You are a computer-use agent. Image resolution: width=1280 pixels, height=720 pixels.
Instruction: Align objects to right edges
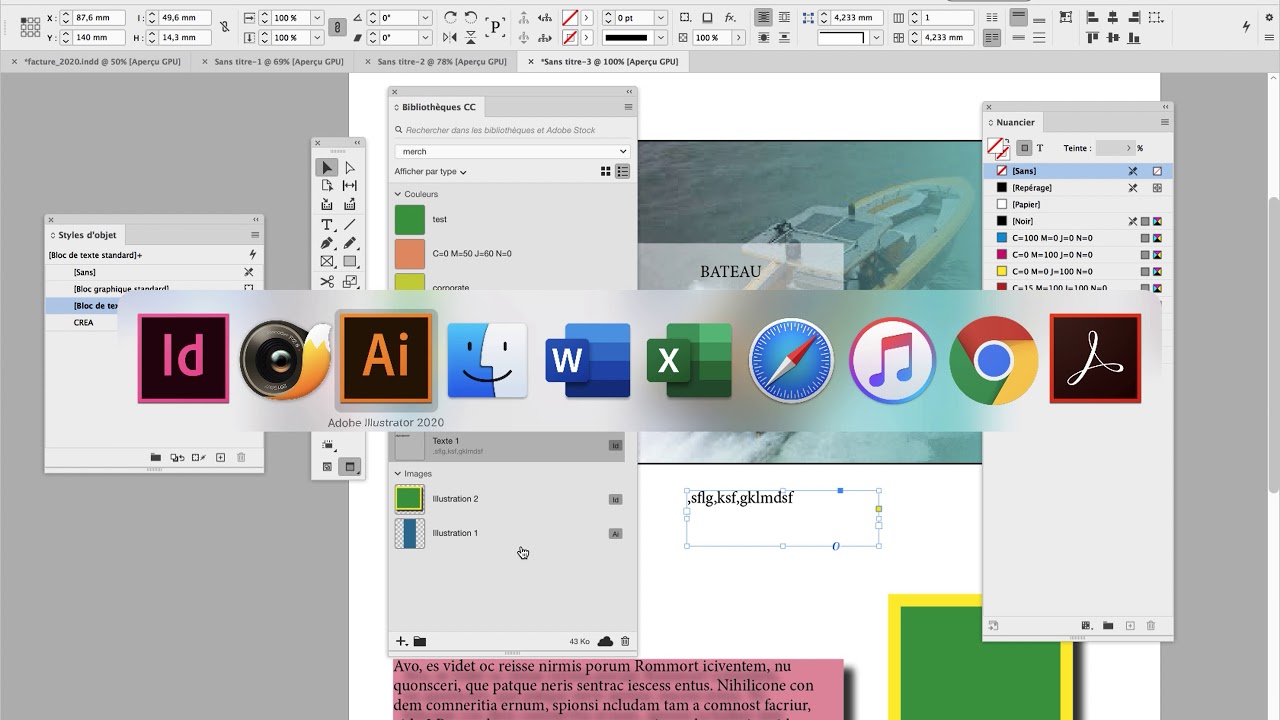pyautogui.click(x=1135, y=17)
